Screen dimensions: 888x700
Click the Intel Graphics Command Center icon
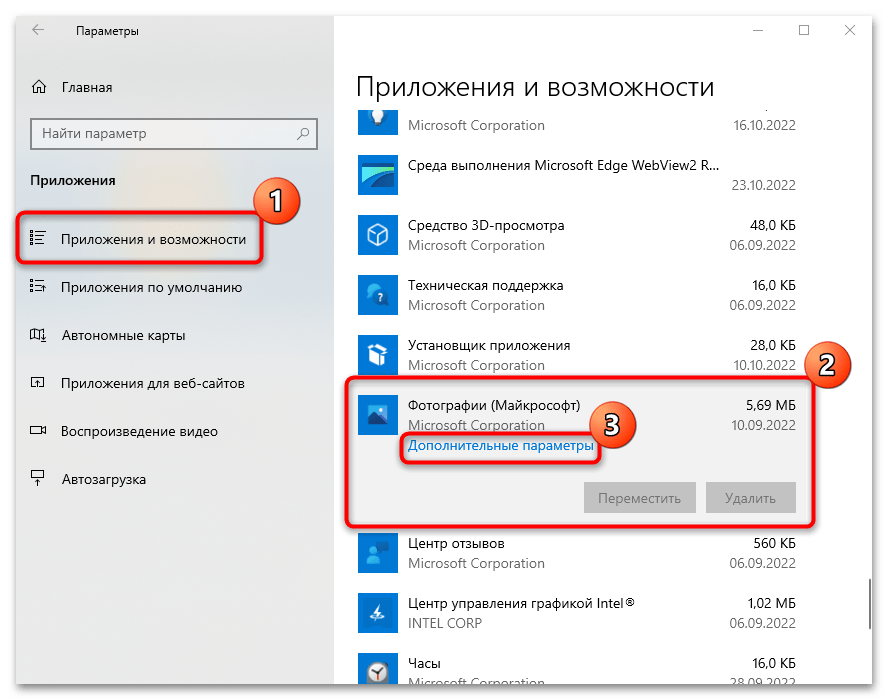(378, 613)
